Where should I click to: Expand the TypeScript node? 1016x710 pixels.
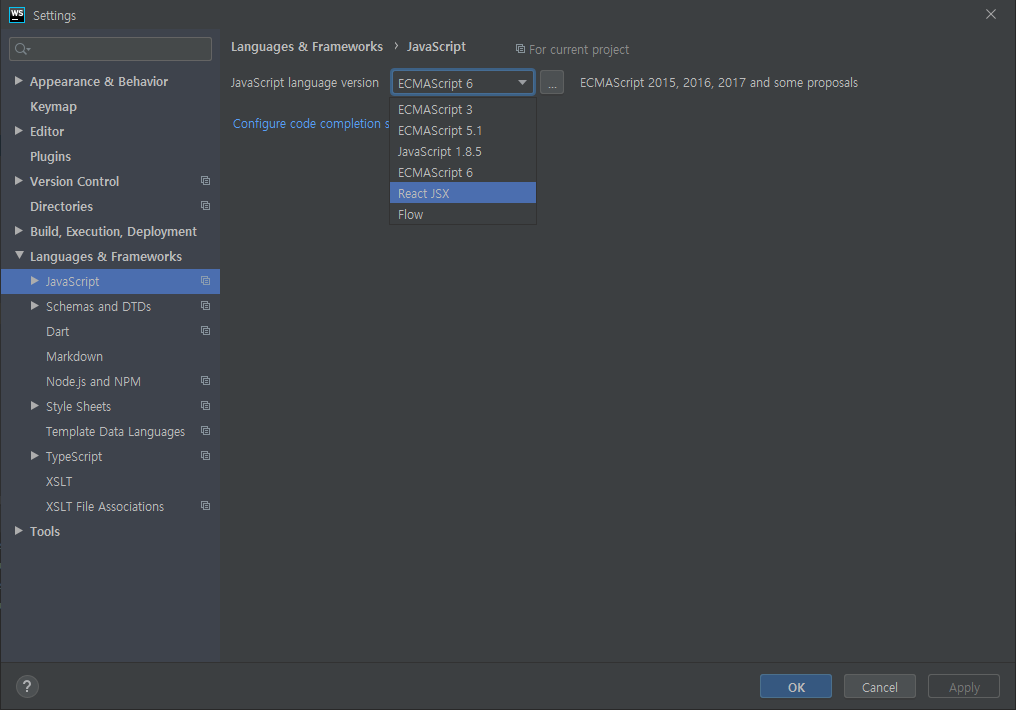(x=35, y=456)
